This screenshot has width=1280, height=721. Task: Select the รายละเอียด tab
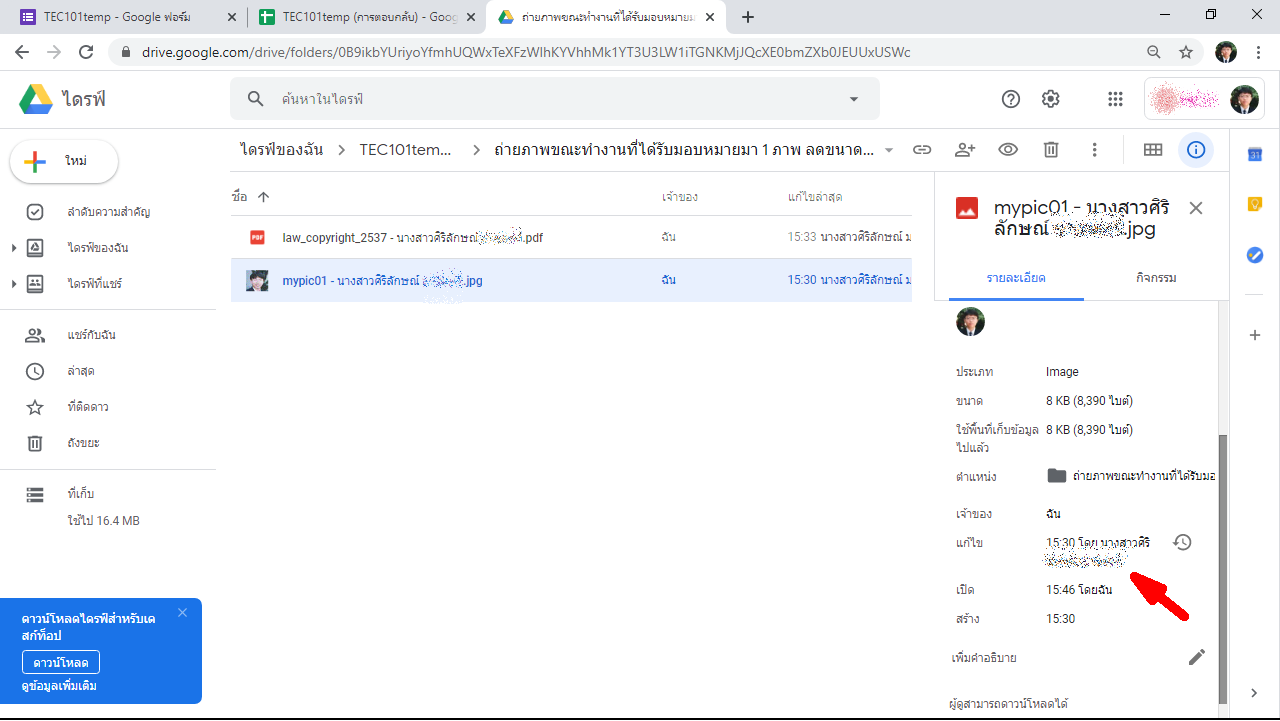pos(1016,278)
